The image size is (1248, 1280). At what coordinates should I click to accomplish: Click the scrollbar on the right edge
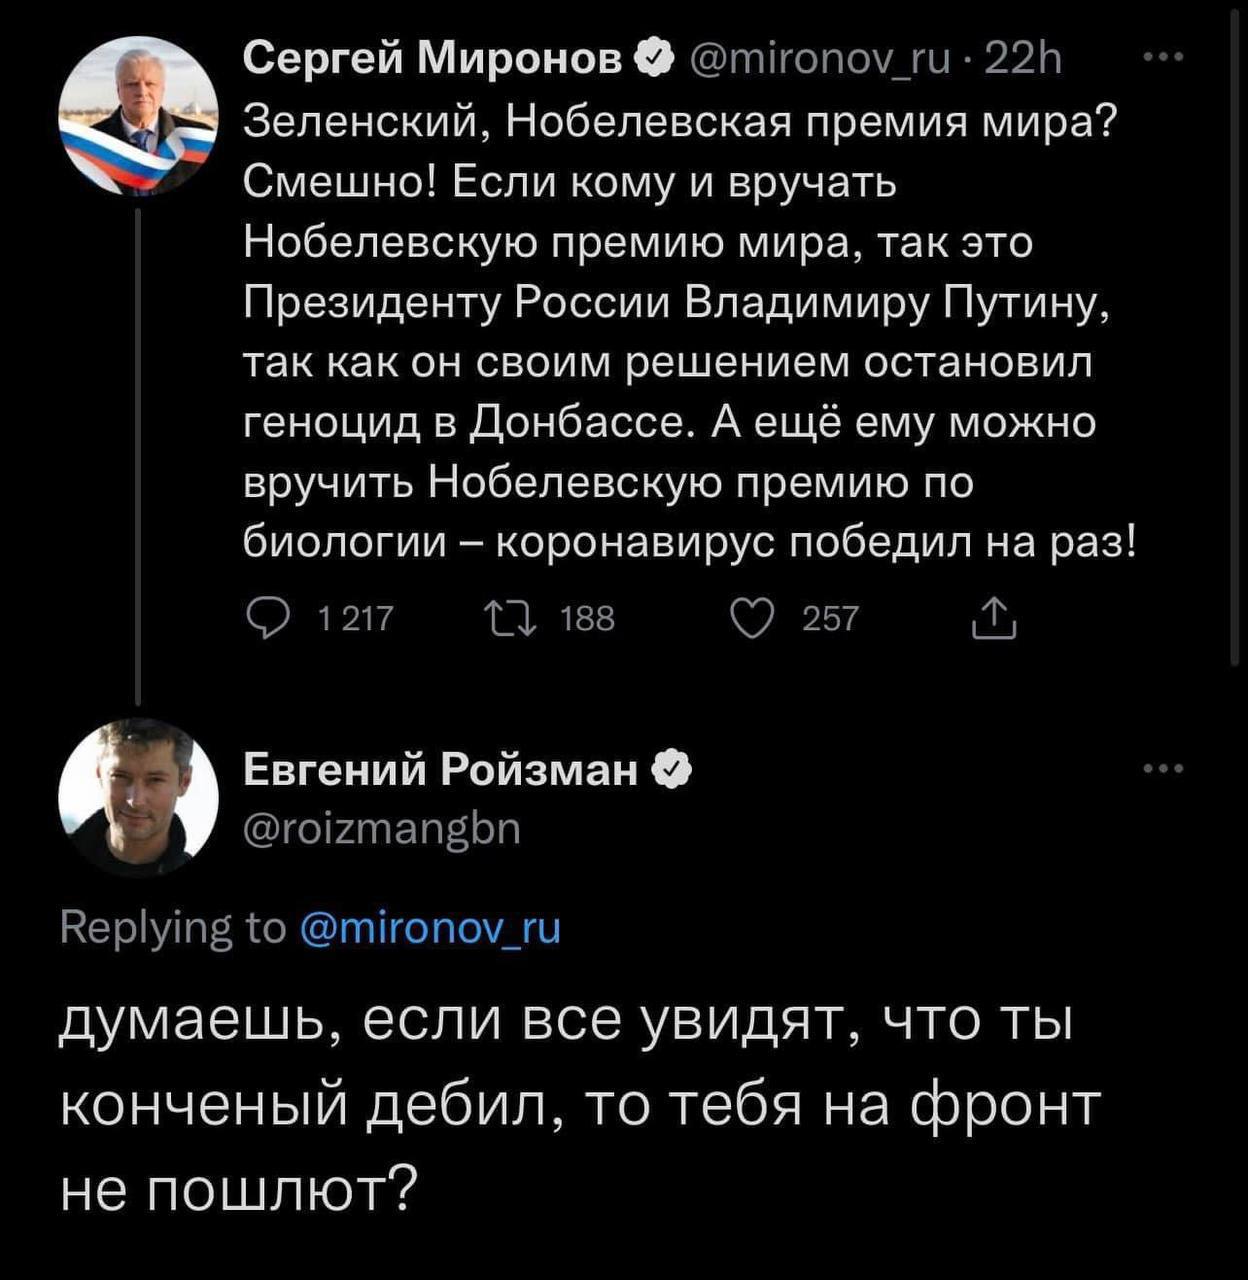click(x=1236, y=330)
